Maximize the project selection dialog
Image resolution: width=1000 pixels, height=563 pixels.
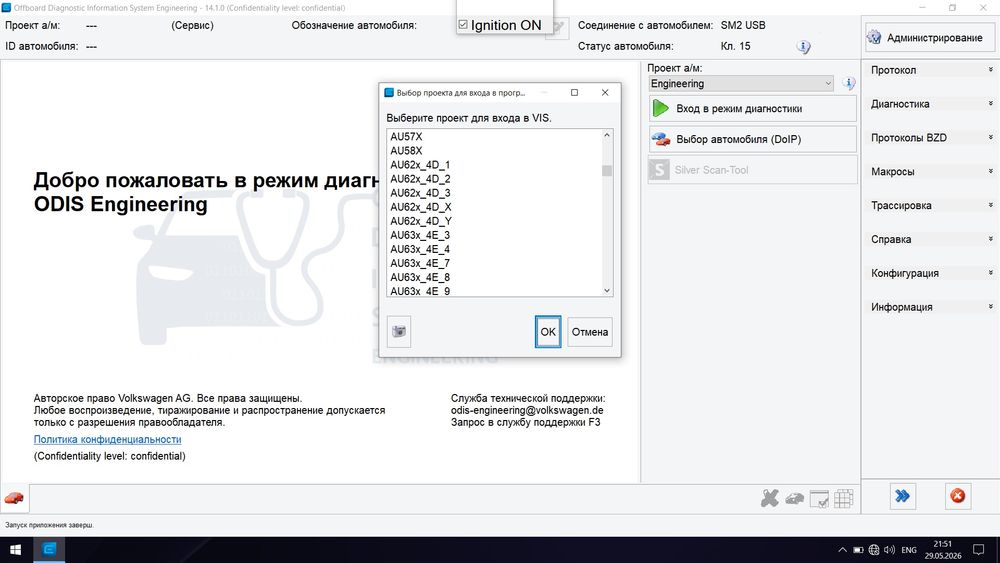[x=574, y=92]
